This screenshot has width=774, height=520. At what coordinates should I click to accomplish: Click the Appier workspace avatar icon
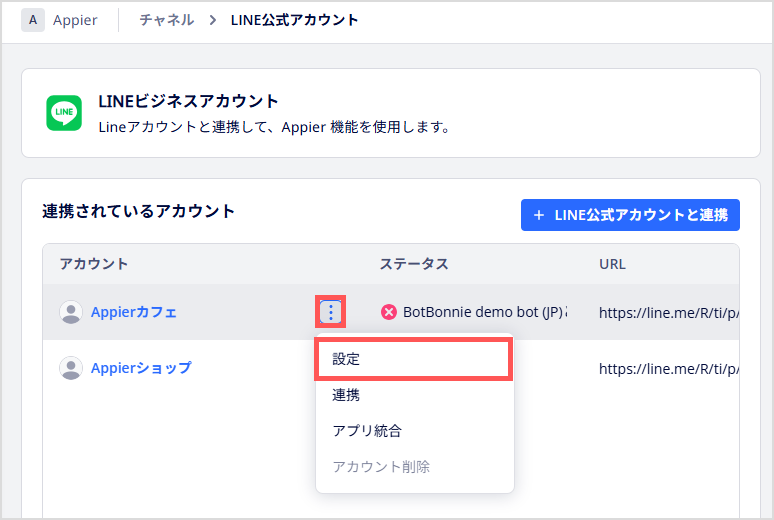[x=33, y=20]
